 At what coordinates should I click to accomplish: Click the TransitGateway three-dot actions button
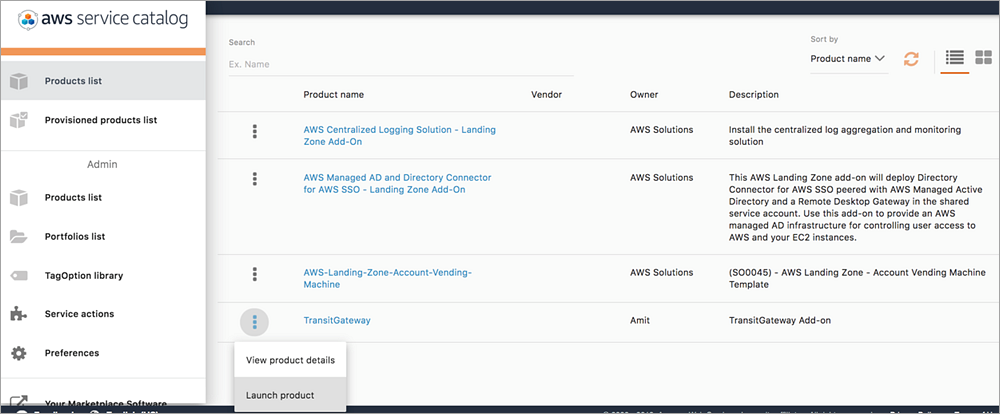tap(254, 322)
